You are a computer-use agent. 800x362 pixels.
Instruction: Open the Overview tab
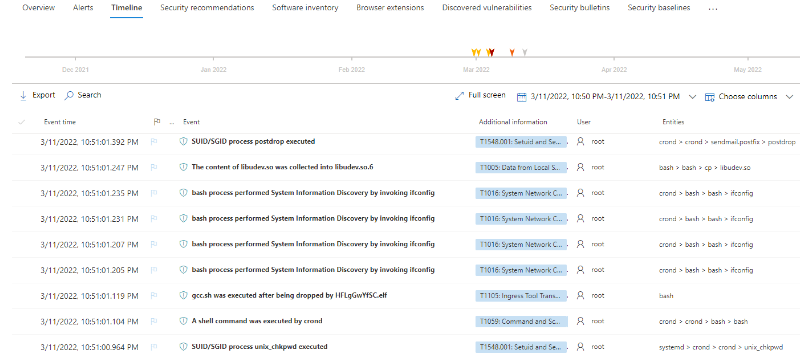[x=39, y=8]
